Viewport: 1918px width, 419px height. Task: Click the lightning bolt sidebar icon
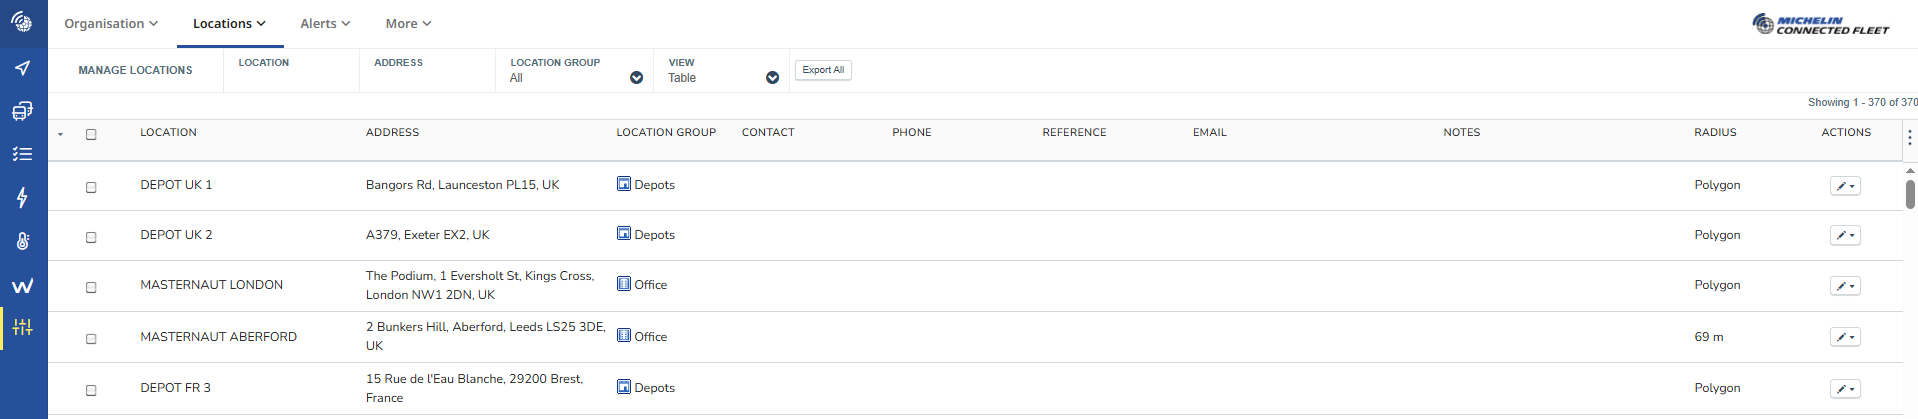(22, 197)
